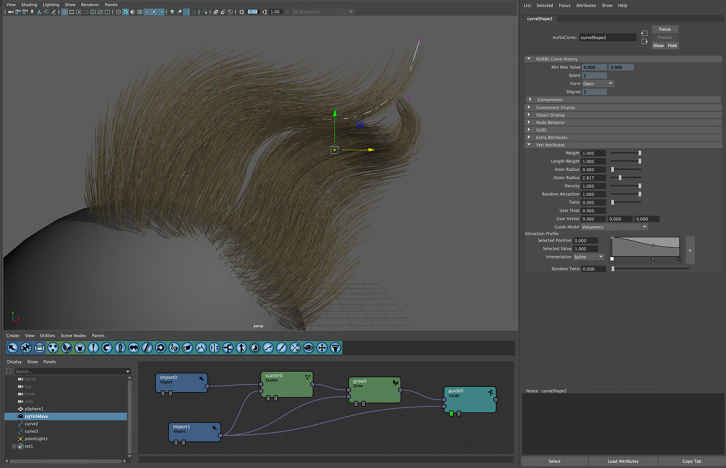Click the input connection icon beside nurbsCurve field
The height and width of the screenshot is (468, 726).
point(643,33)
